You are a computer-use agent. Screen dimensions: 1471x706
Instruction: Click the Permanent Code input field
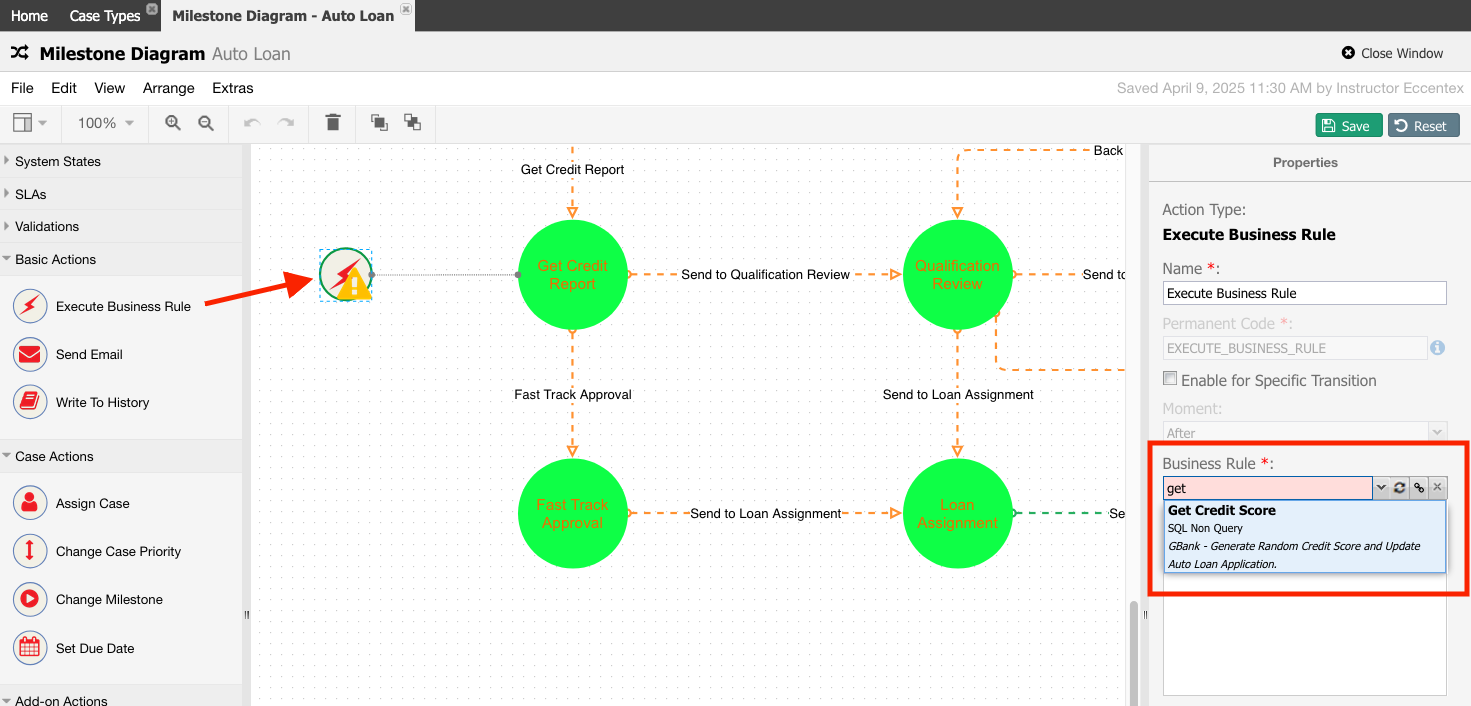tap(1295, 348)
